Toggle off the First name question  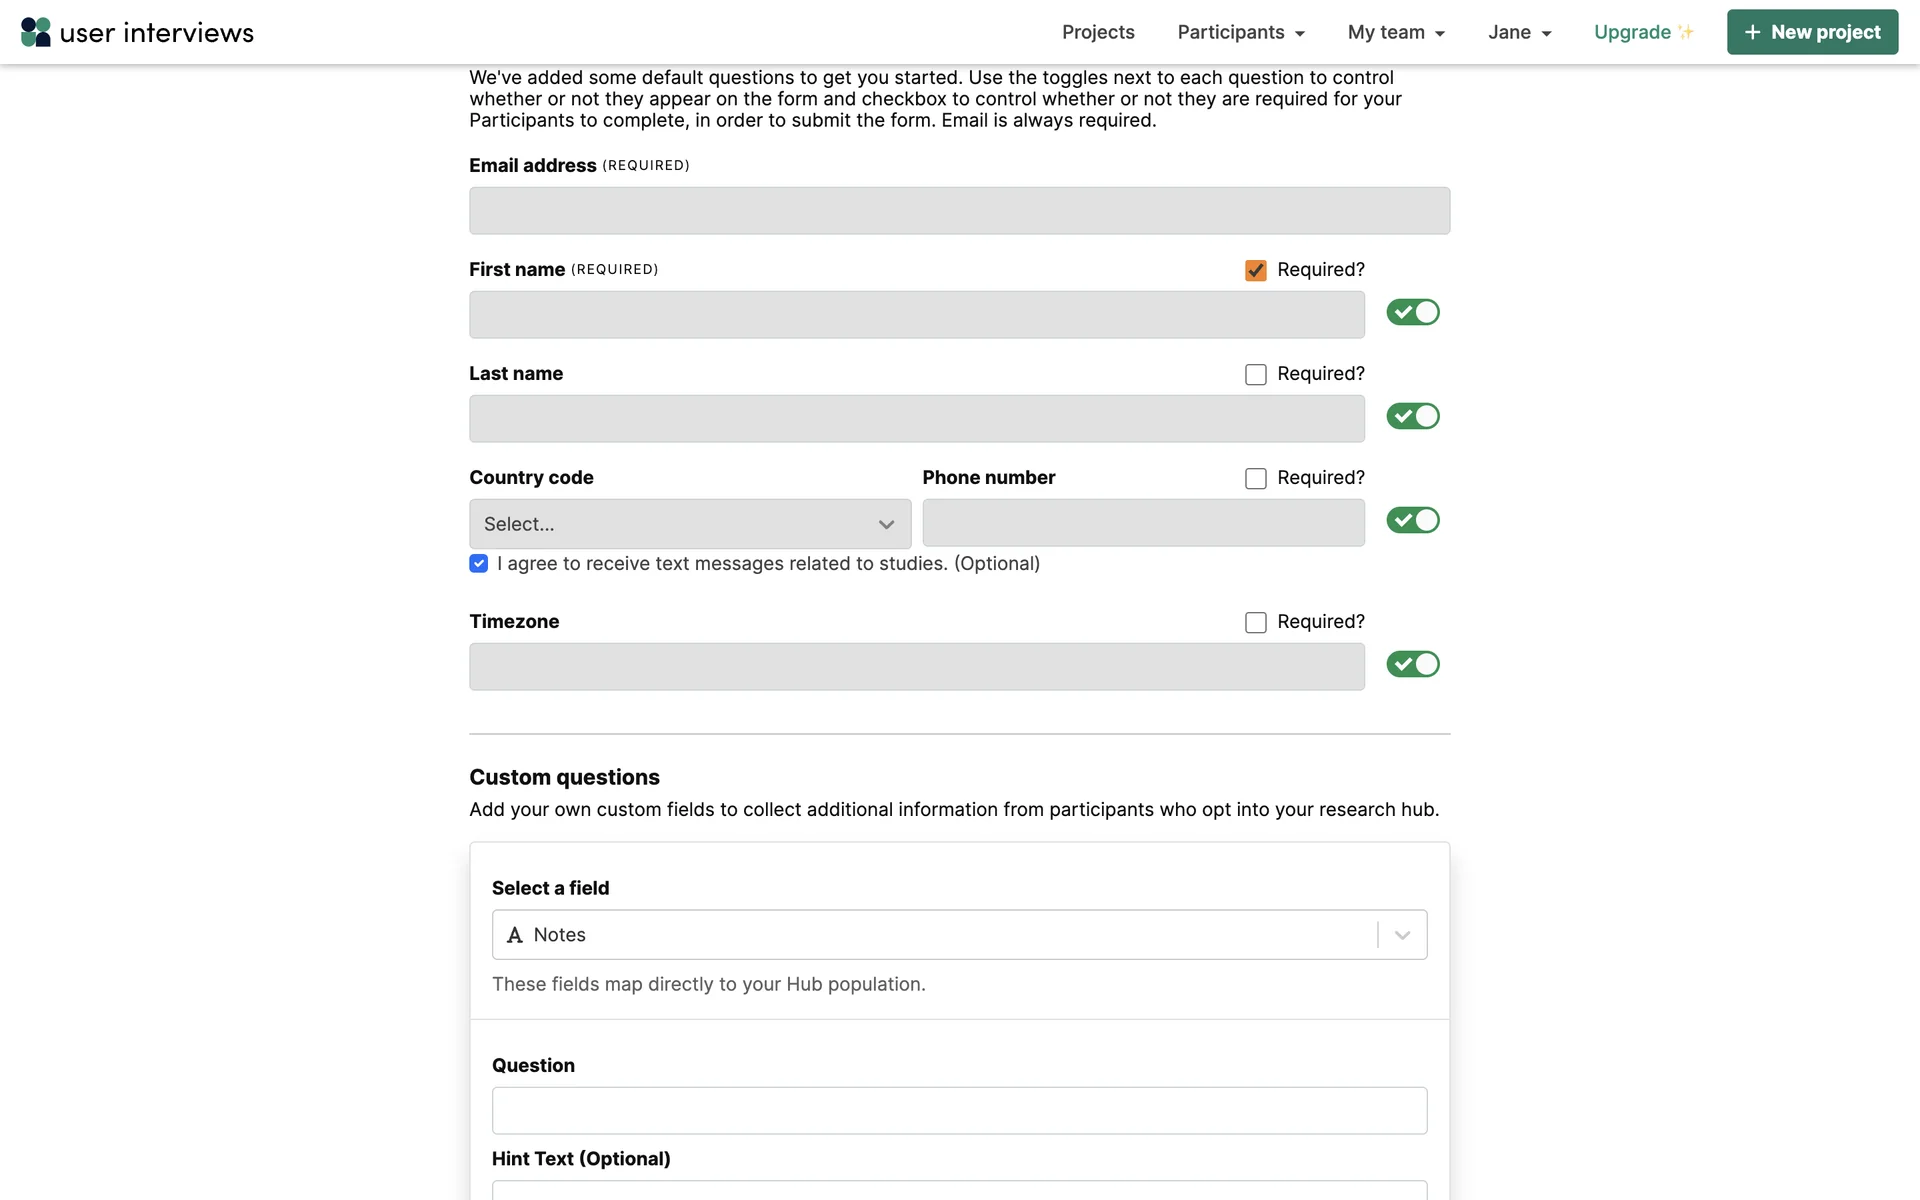point(1412,312)
